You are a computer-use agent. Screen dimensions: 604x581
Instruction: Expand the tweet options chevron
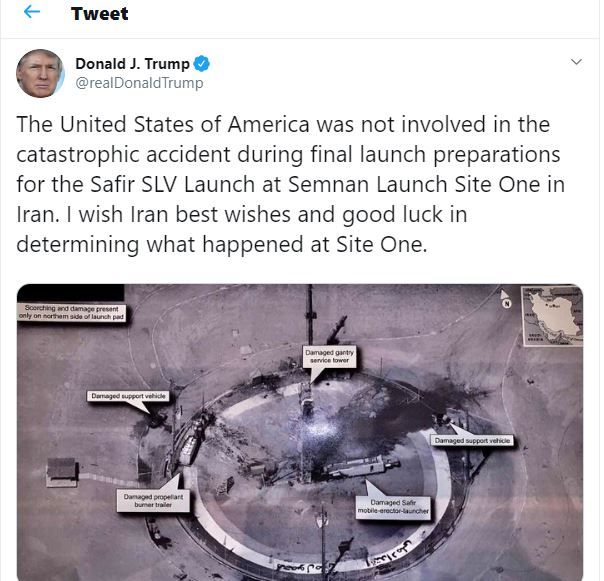tap(576, 62)
